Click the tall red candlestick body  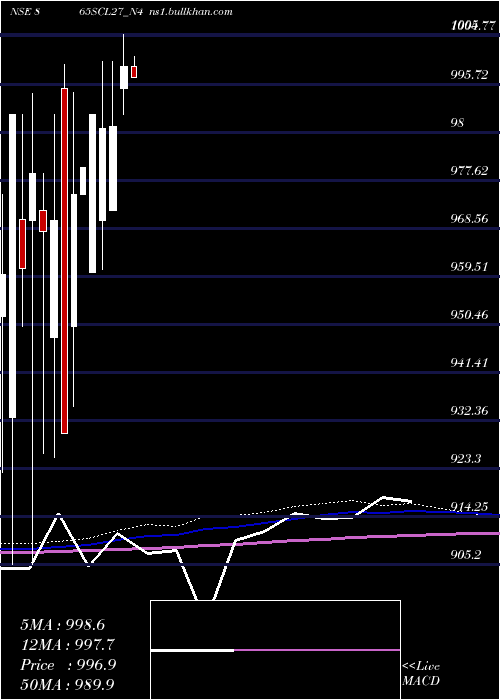65,261
